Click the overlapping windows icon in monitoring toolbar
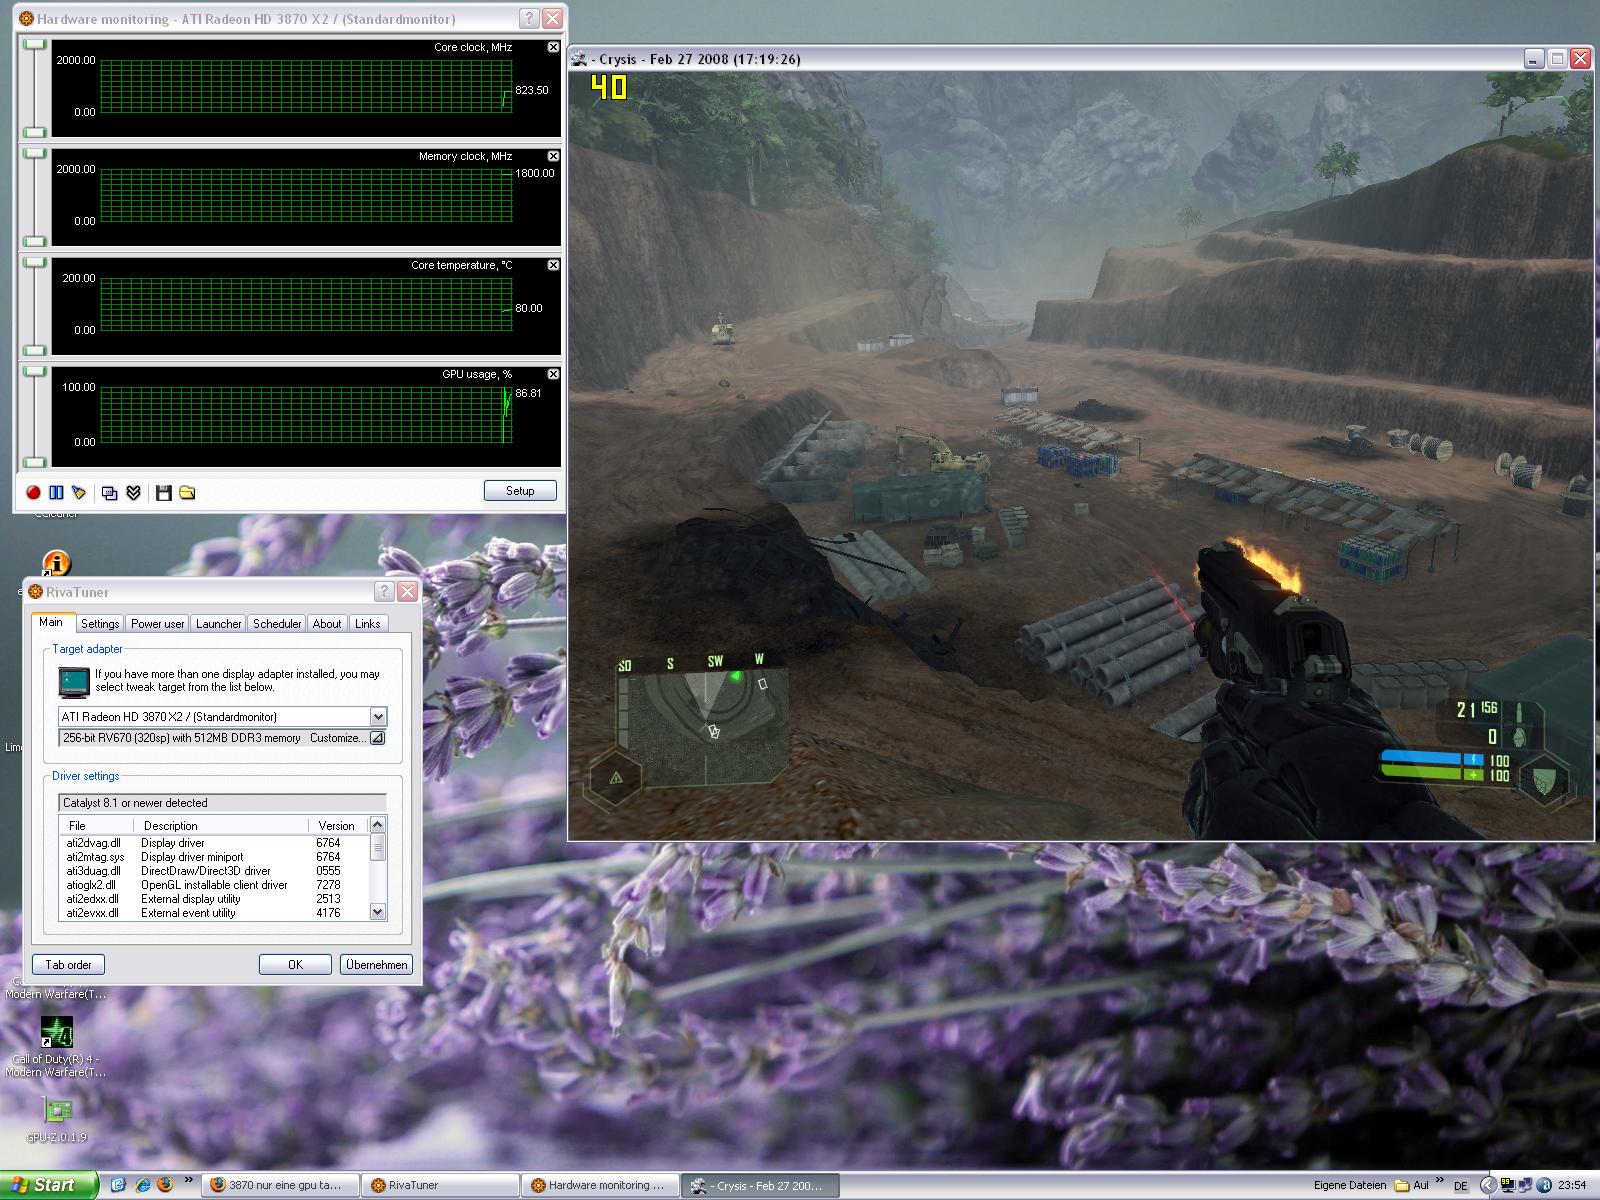The image size is (1600, 1200). pyautogui.click(x=110, y=492)
